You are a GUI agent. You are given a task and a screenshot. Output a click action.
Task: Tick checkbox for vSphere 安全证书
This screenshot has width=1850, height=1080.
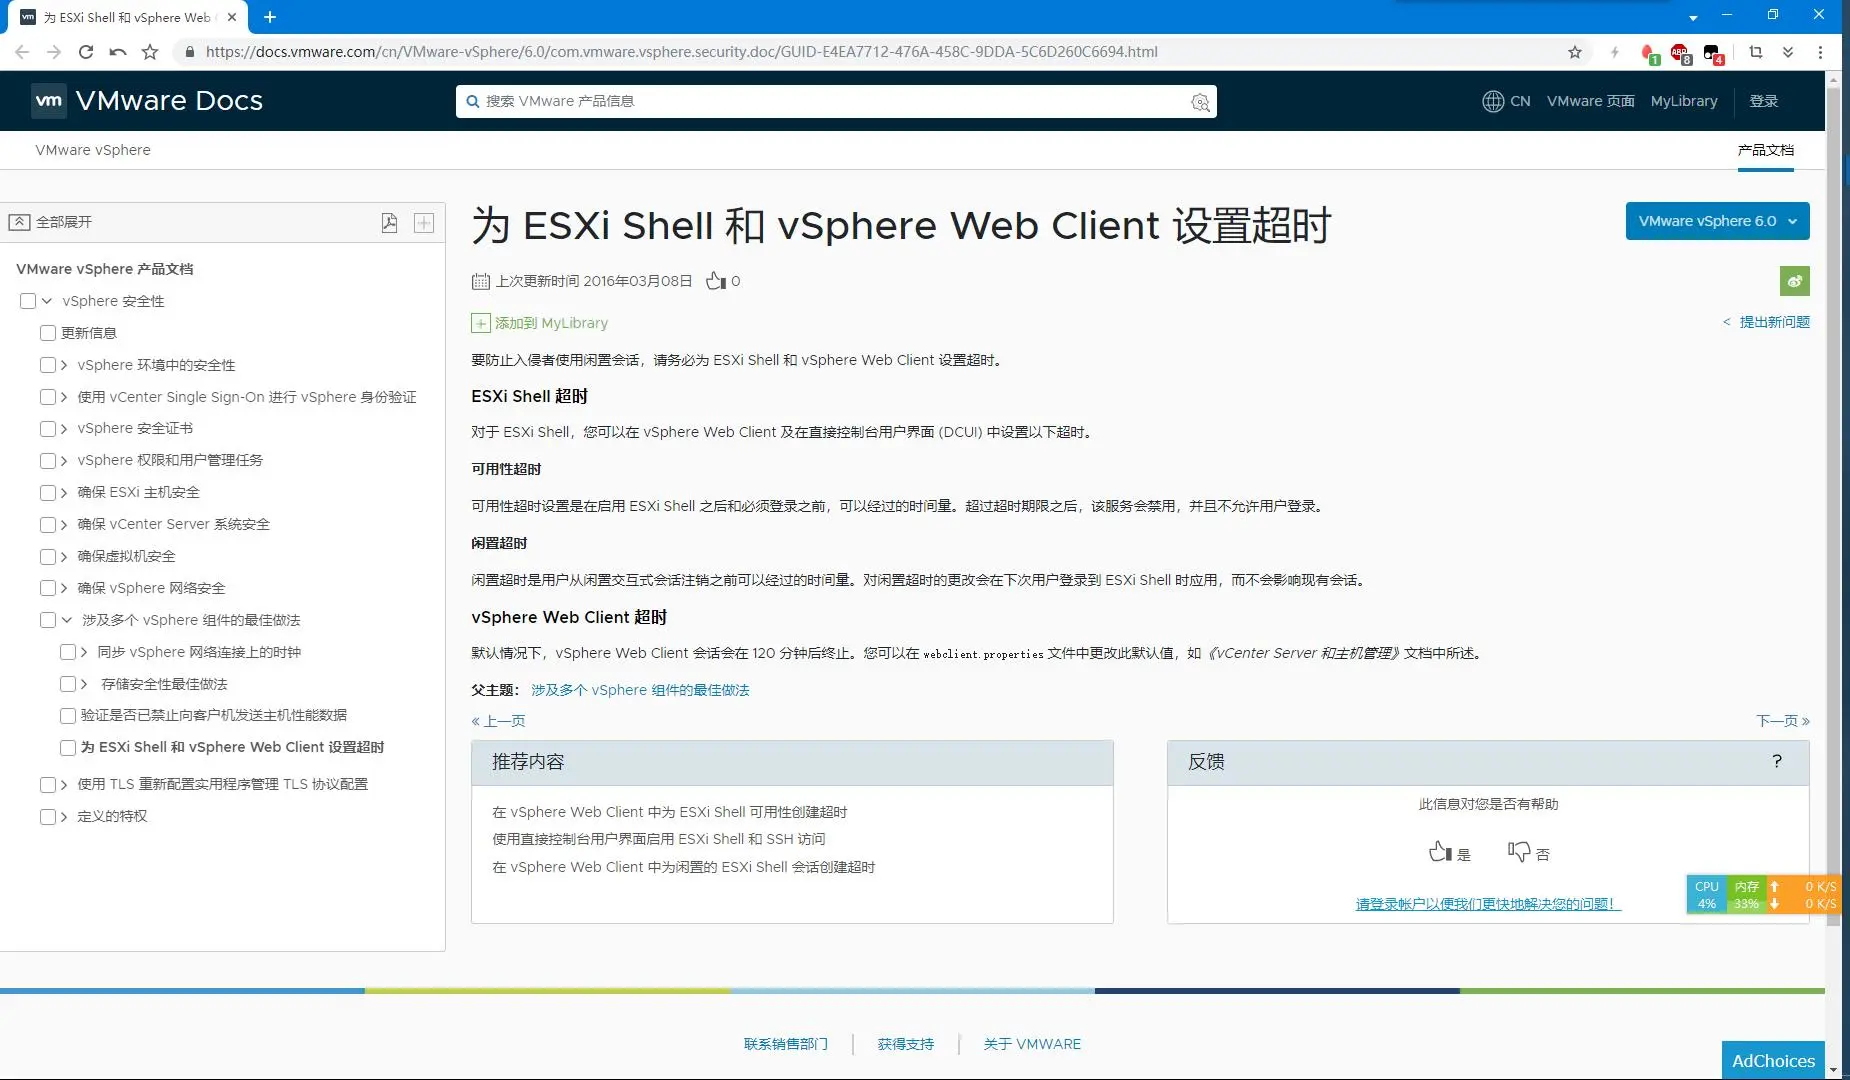(x=48, y=428)
